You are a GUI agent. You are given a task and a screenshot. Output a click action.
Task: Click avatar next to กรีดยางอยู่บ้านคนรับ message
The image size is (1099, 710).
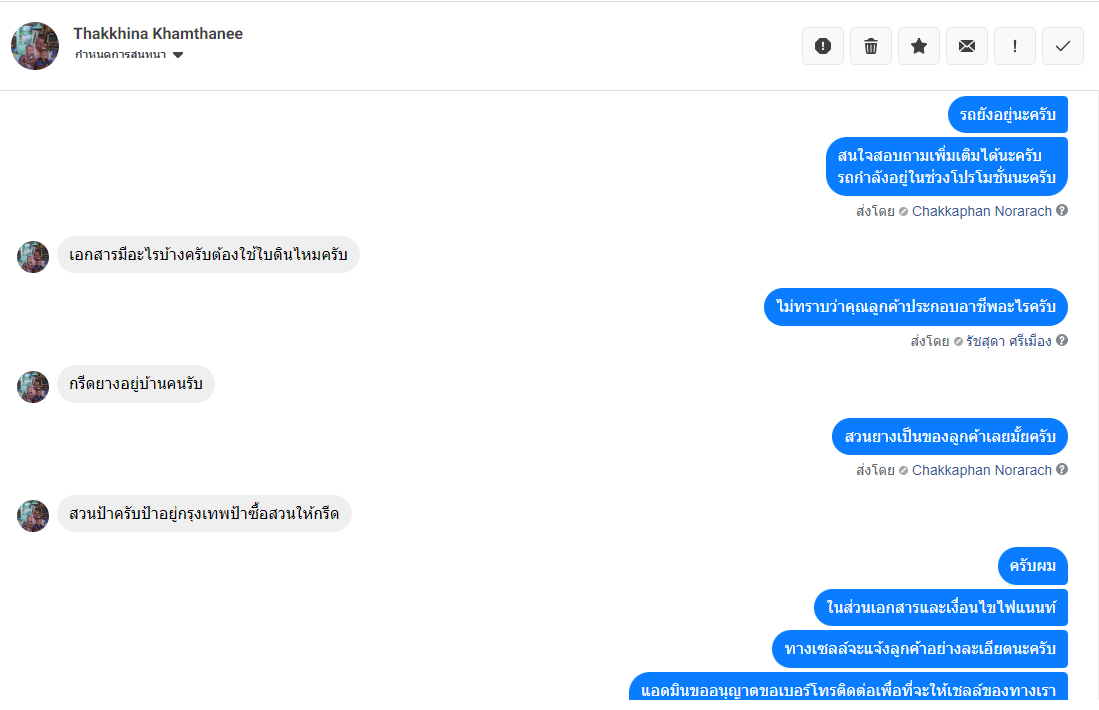point(33,386)
